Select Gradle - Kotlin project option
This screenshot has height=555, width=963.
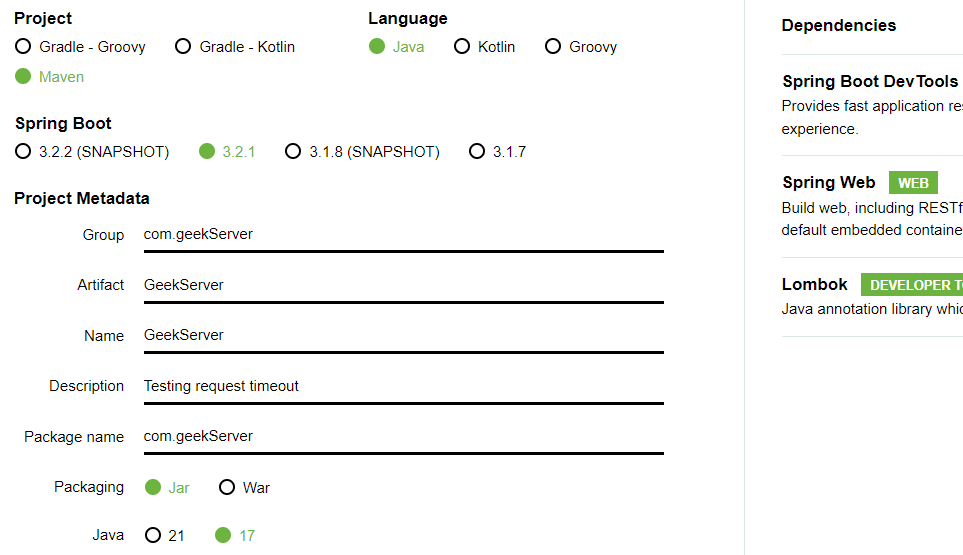pyautogui.click(x=183, y=47)
